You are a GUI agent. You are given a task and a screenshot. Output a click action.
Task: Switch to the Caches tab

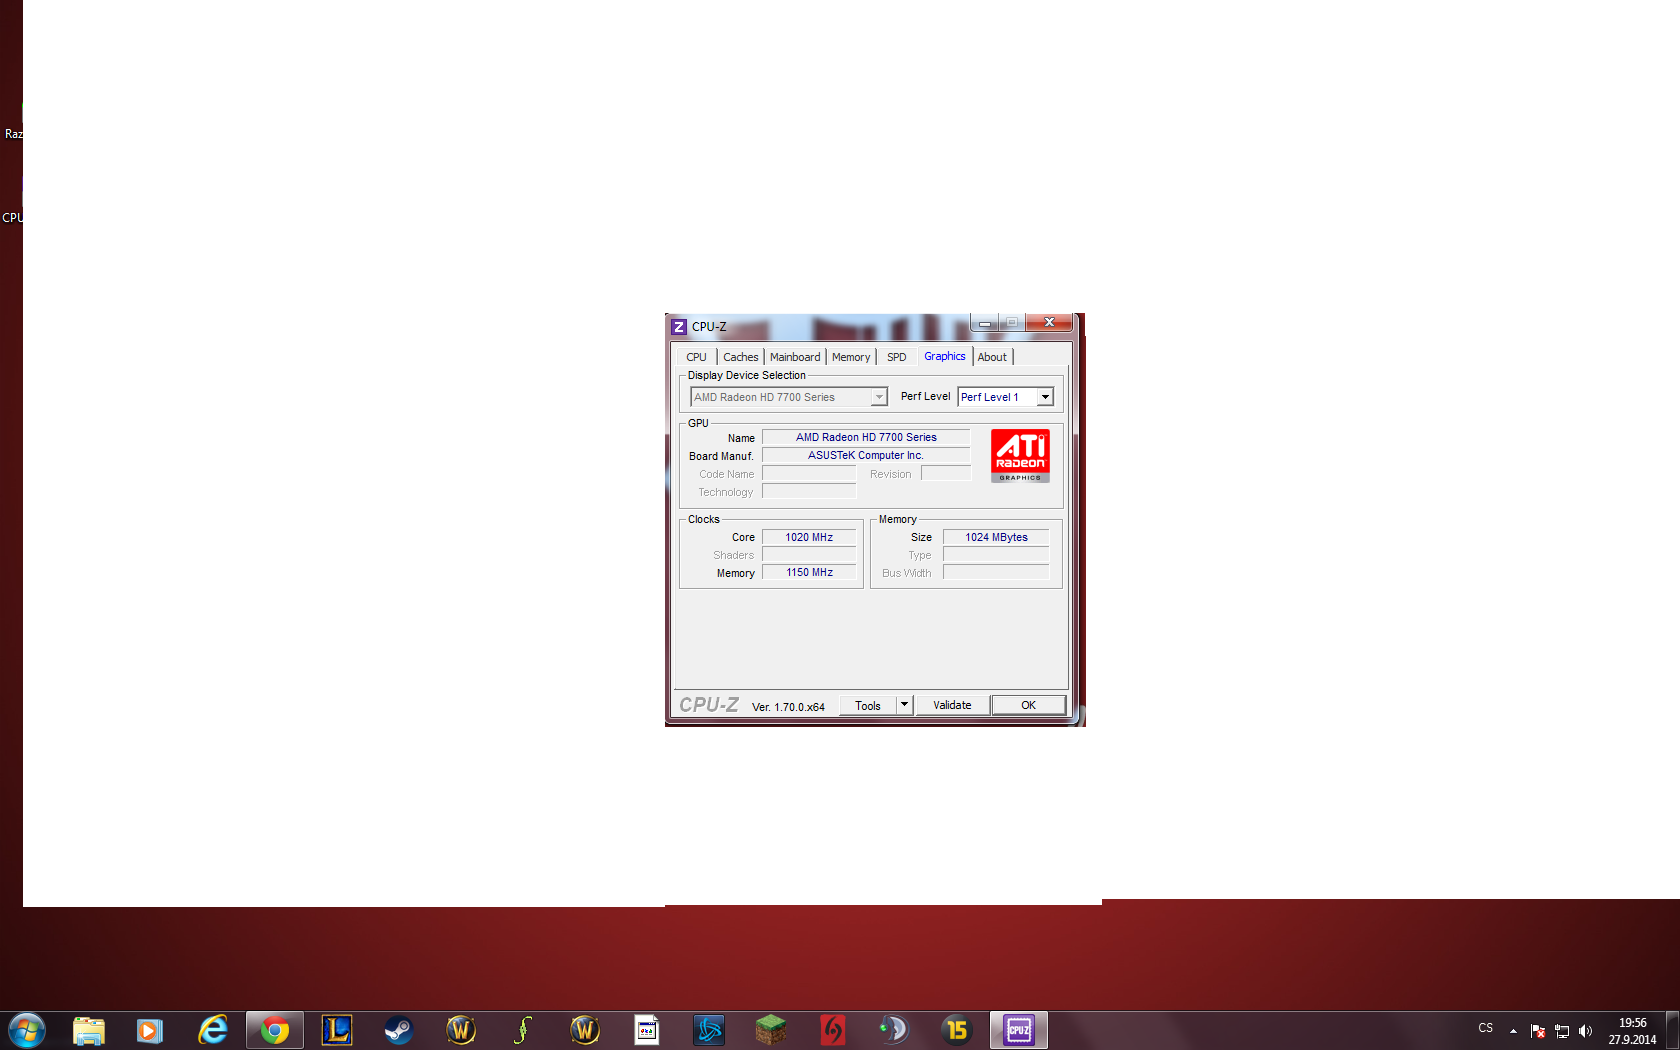740,357
